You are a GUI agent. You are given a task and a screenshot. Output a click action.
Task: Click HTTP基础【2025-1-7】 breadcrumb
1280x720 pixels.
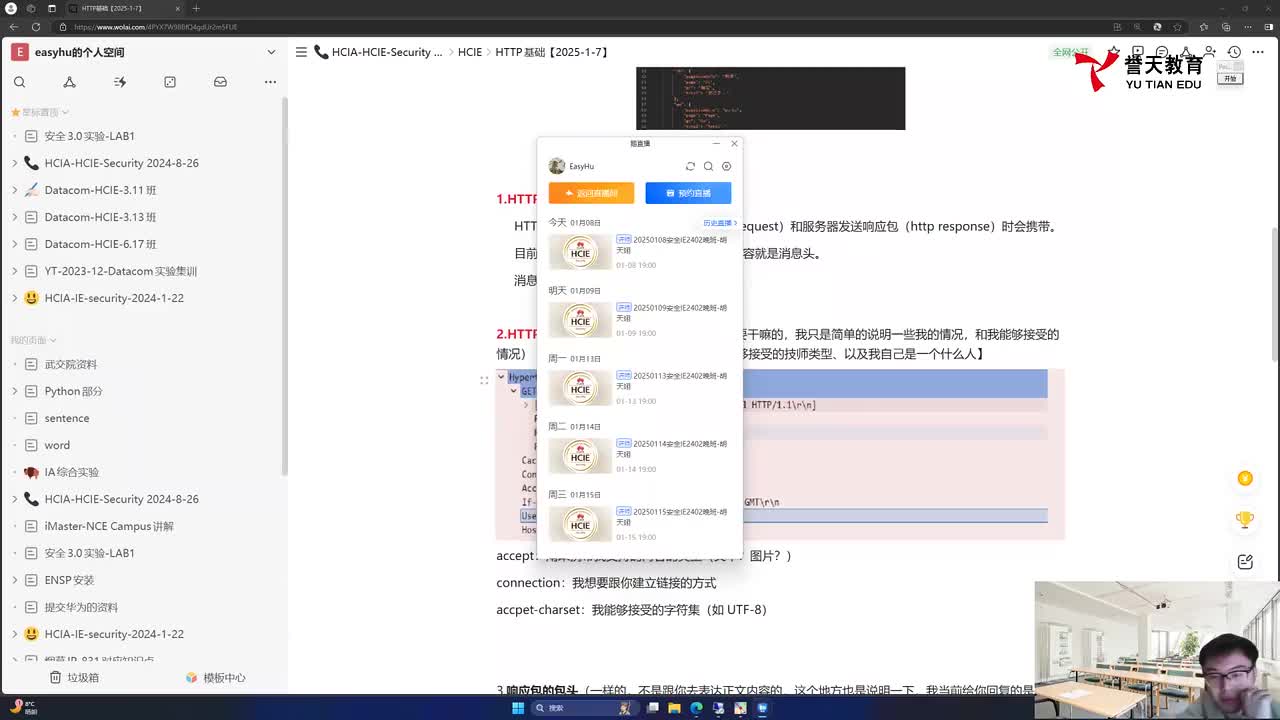pyautogui.click(x=552, y=52)
